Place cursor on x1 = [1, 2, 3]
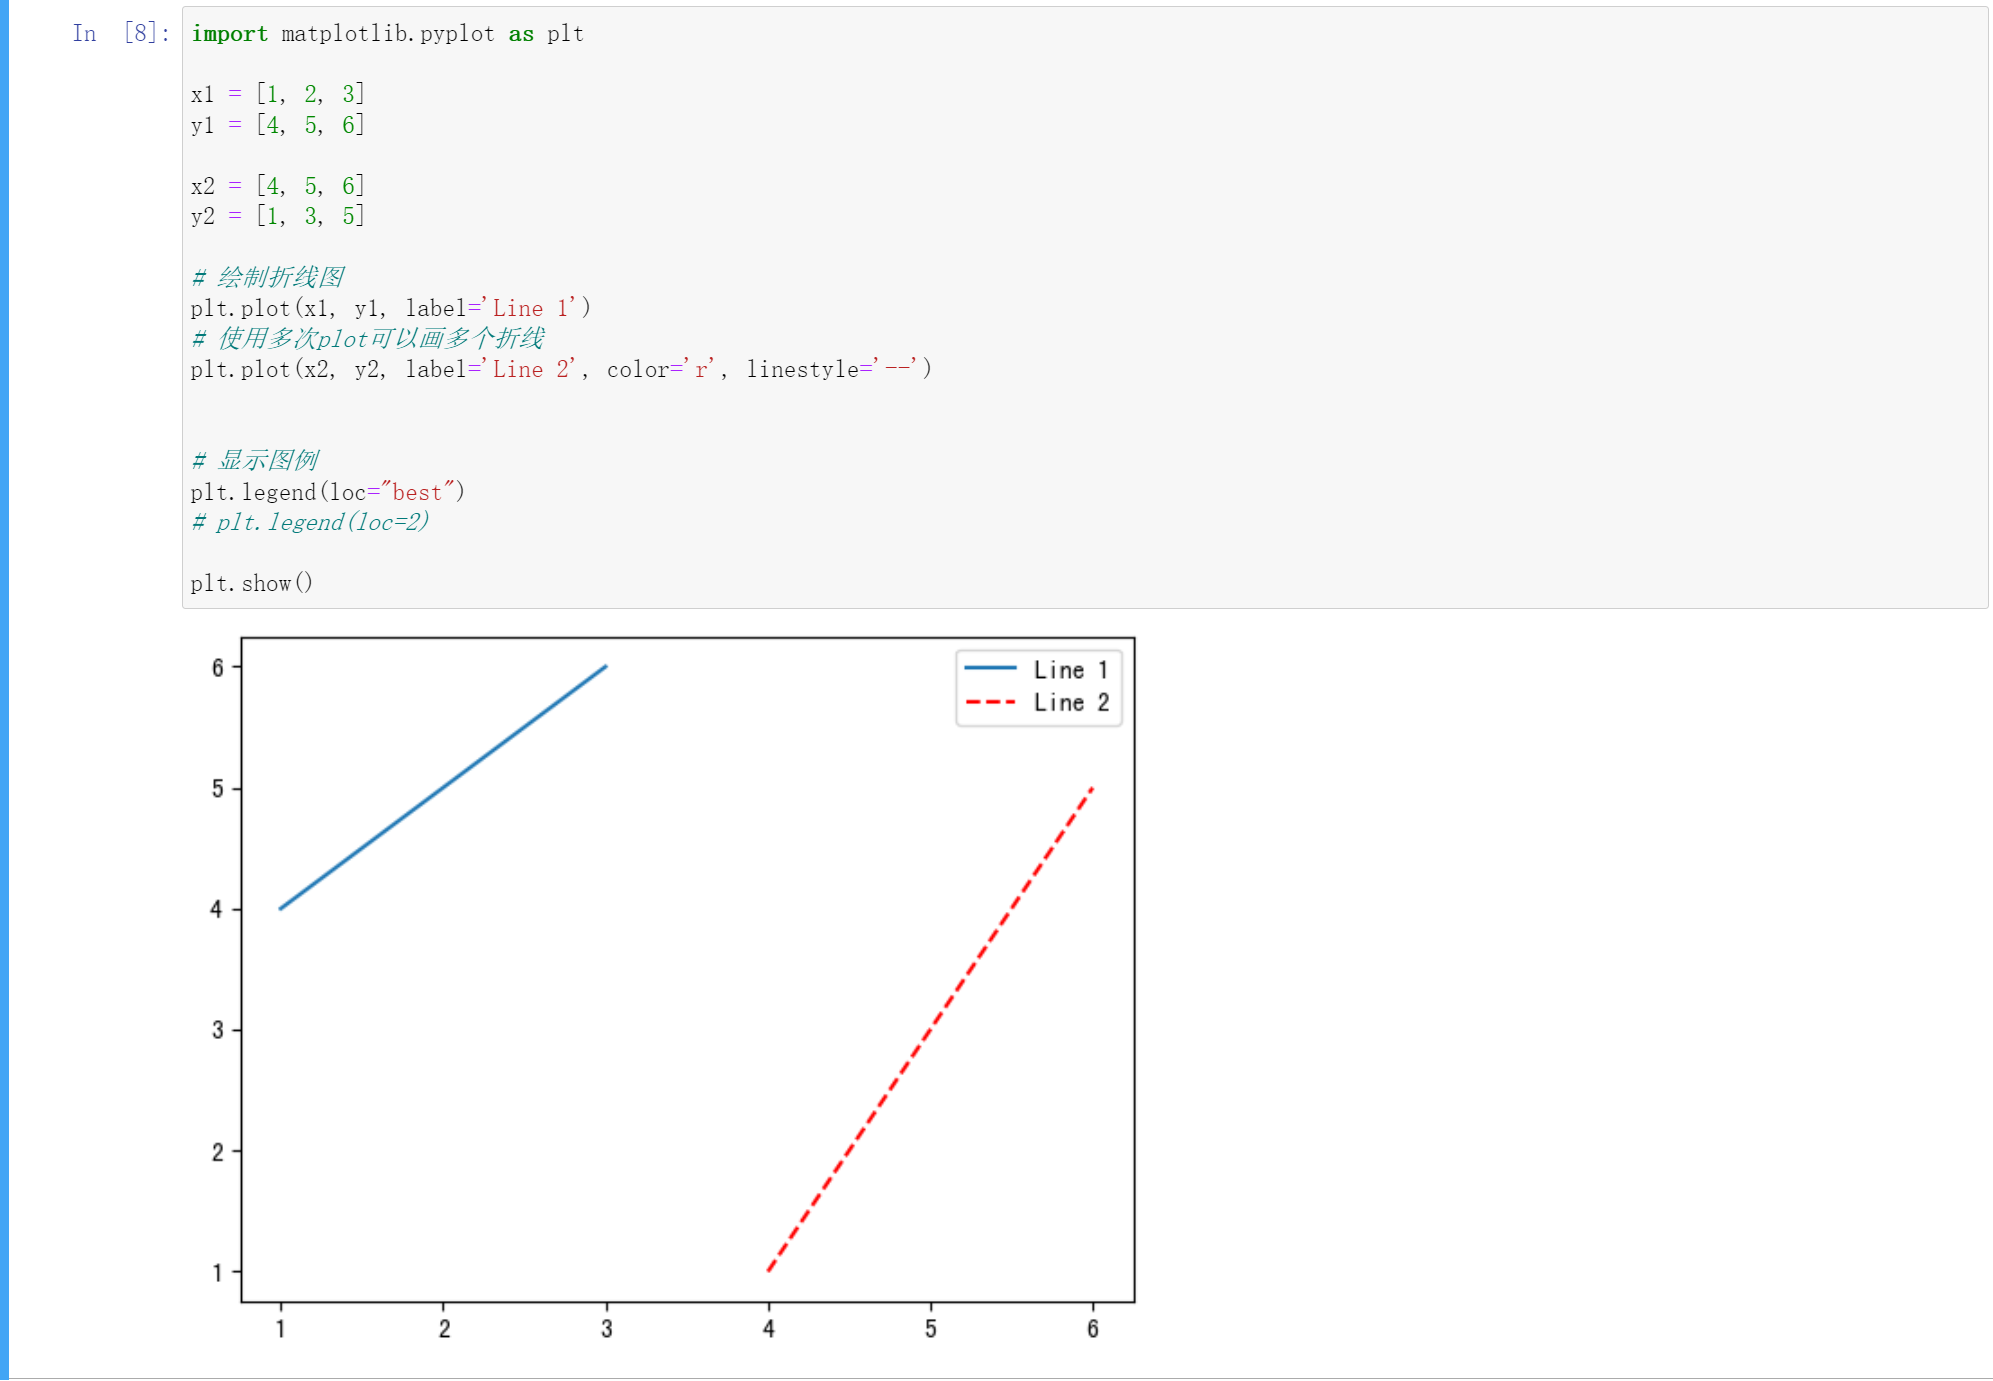 pos(278,94)
